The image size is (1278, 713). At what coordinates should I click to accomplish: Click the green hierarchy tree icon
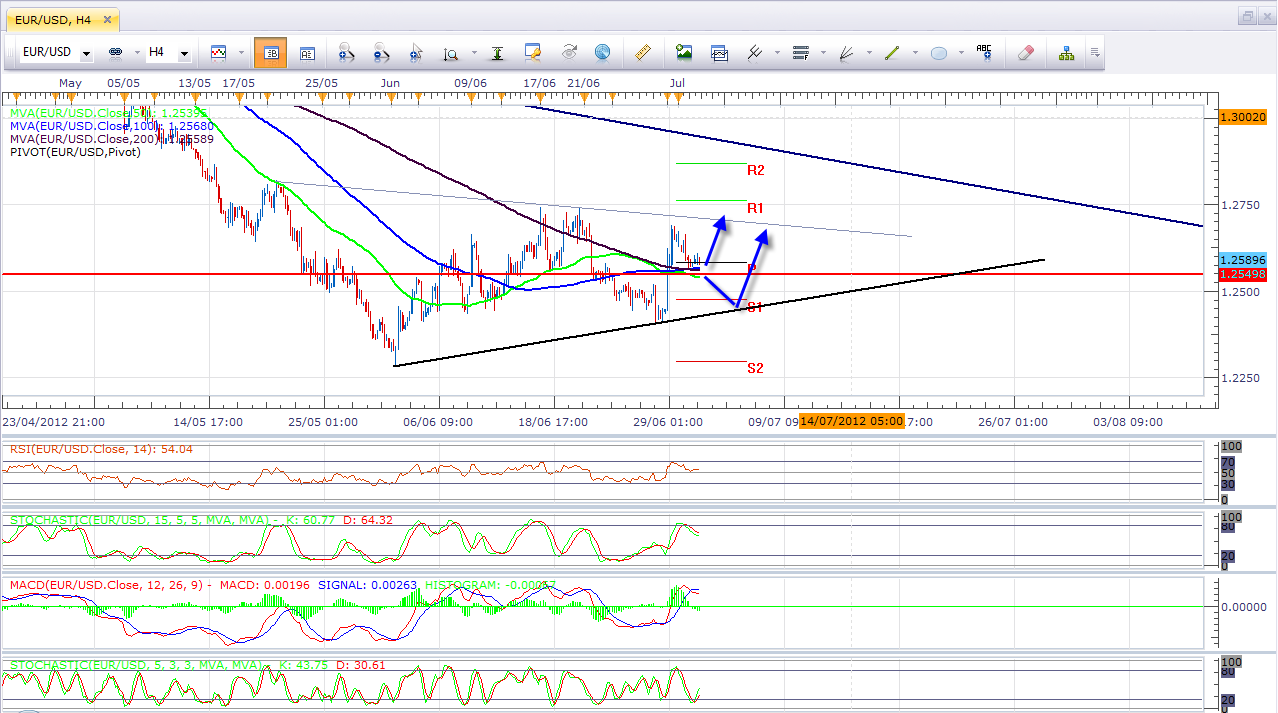[x=1066, y=52]
